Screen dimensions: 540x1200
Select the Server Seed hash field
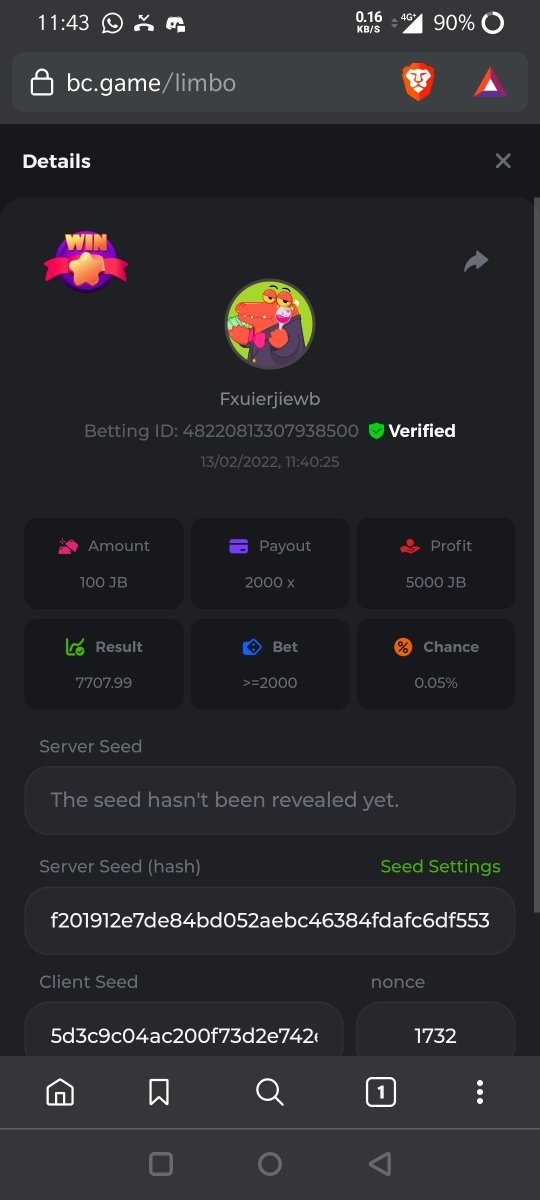pyautogui.click(x=270, y=920)
